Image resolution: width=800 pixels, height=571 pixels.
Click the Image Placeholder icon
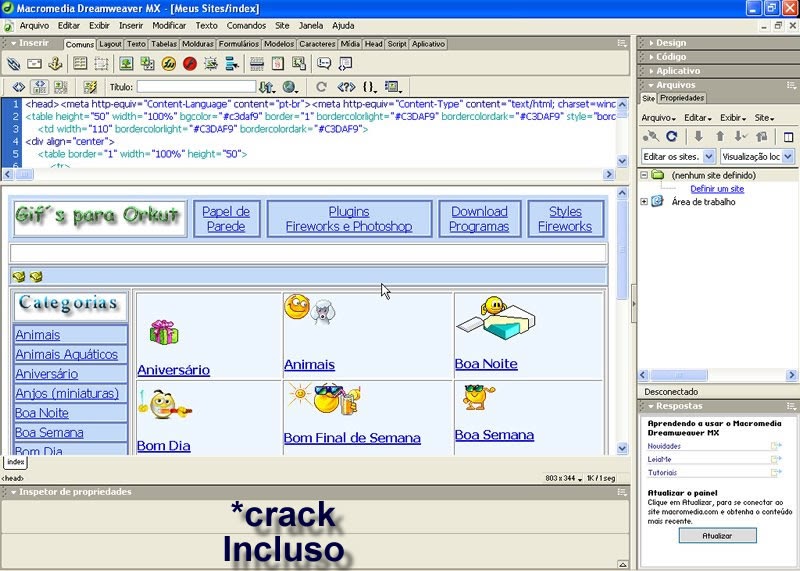(147, 64)
